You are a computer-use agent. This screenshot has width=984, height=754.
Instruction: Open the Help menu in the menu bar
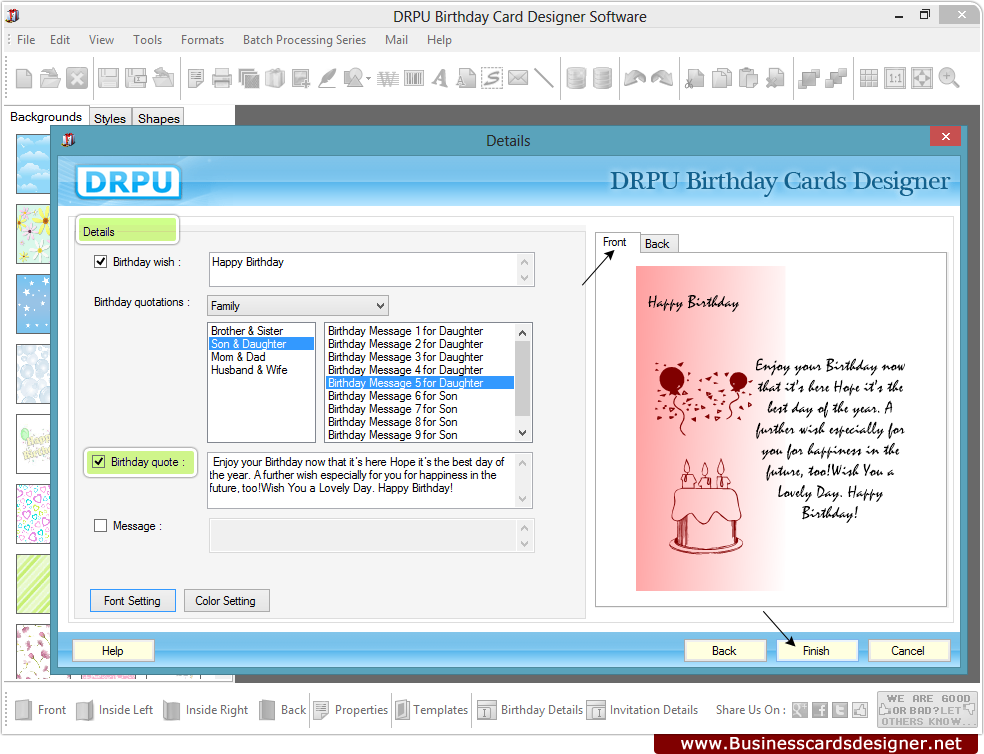(x=439, y=40)
